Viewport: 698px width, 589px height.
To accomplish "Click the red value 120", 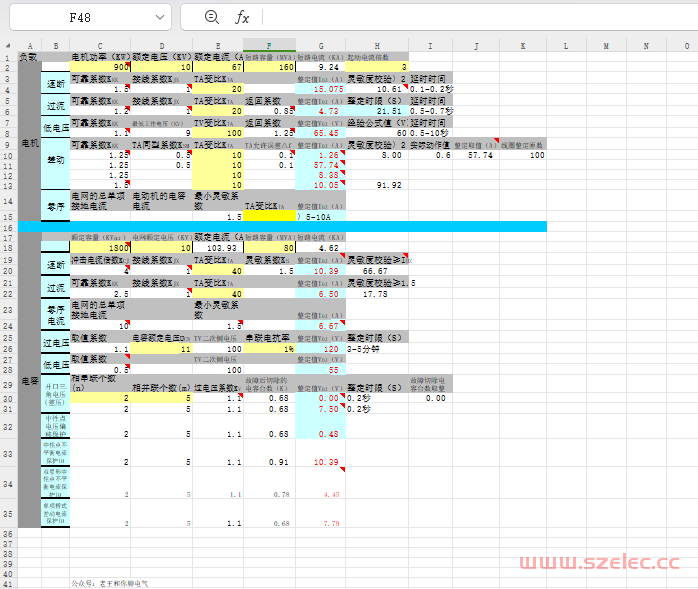I will [321, 349].
